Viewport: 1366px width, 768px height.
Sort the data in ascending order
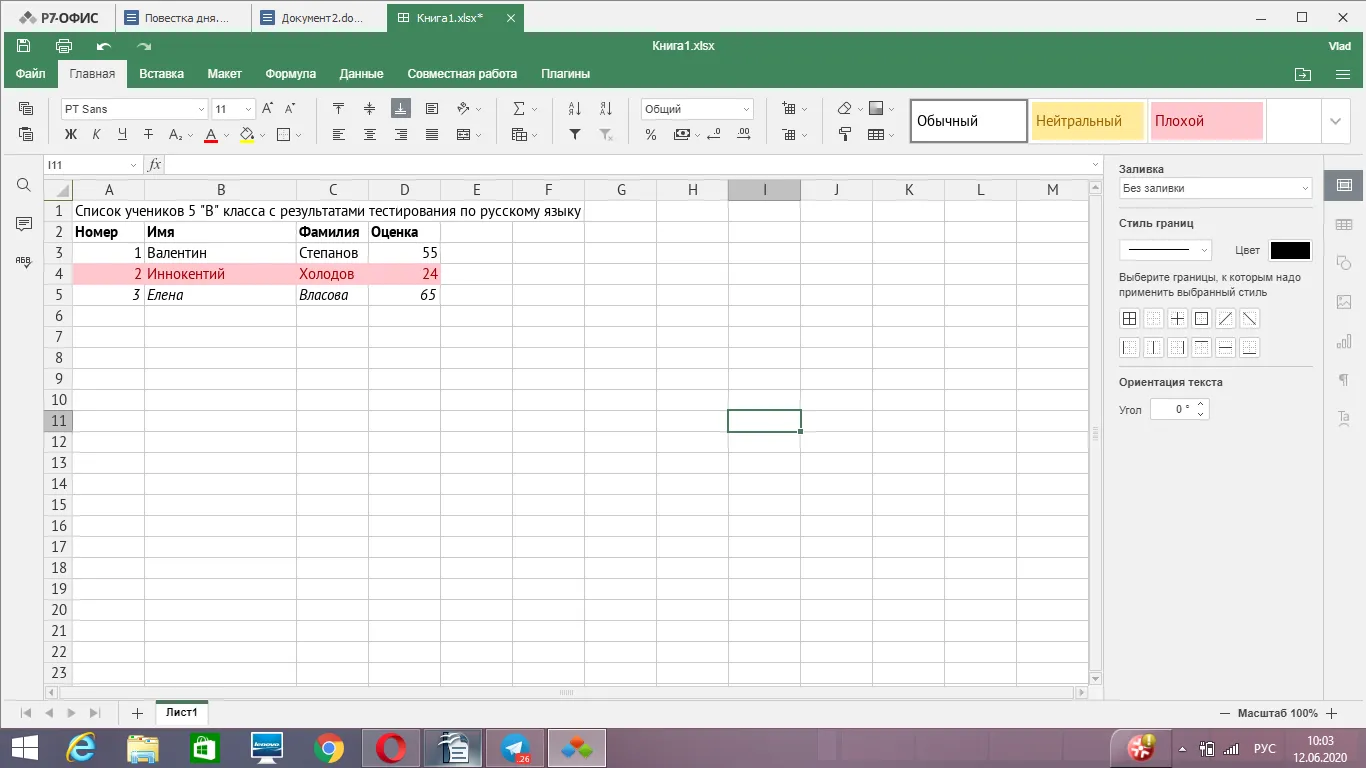point(575,109)
